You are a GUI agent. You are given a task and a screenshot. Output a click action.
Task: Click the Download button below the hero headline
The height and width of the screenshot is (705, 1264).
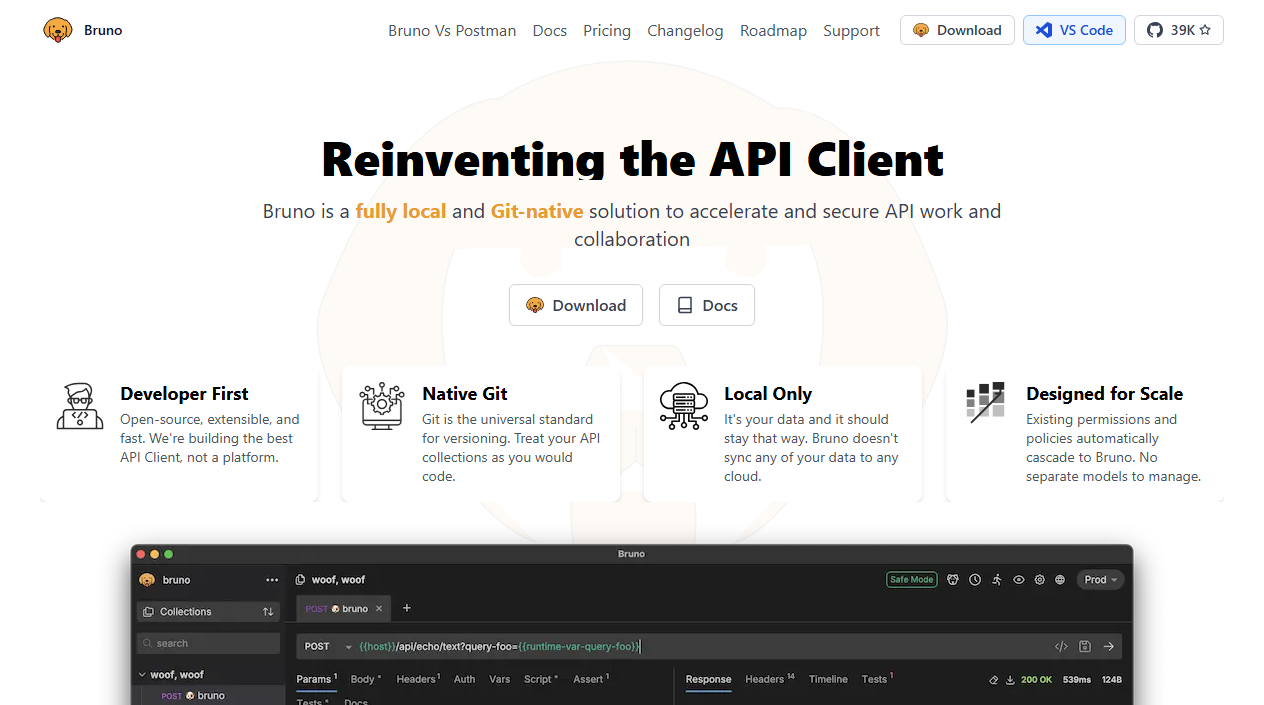(576, 305)
